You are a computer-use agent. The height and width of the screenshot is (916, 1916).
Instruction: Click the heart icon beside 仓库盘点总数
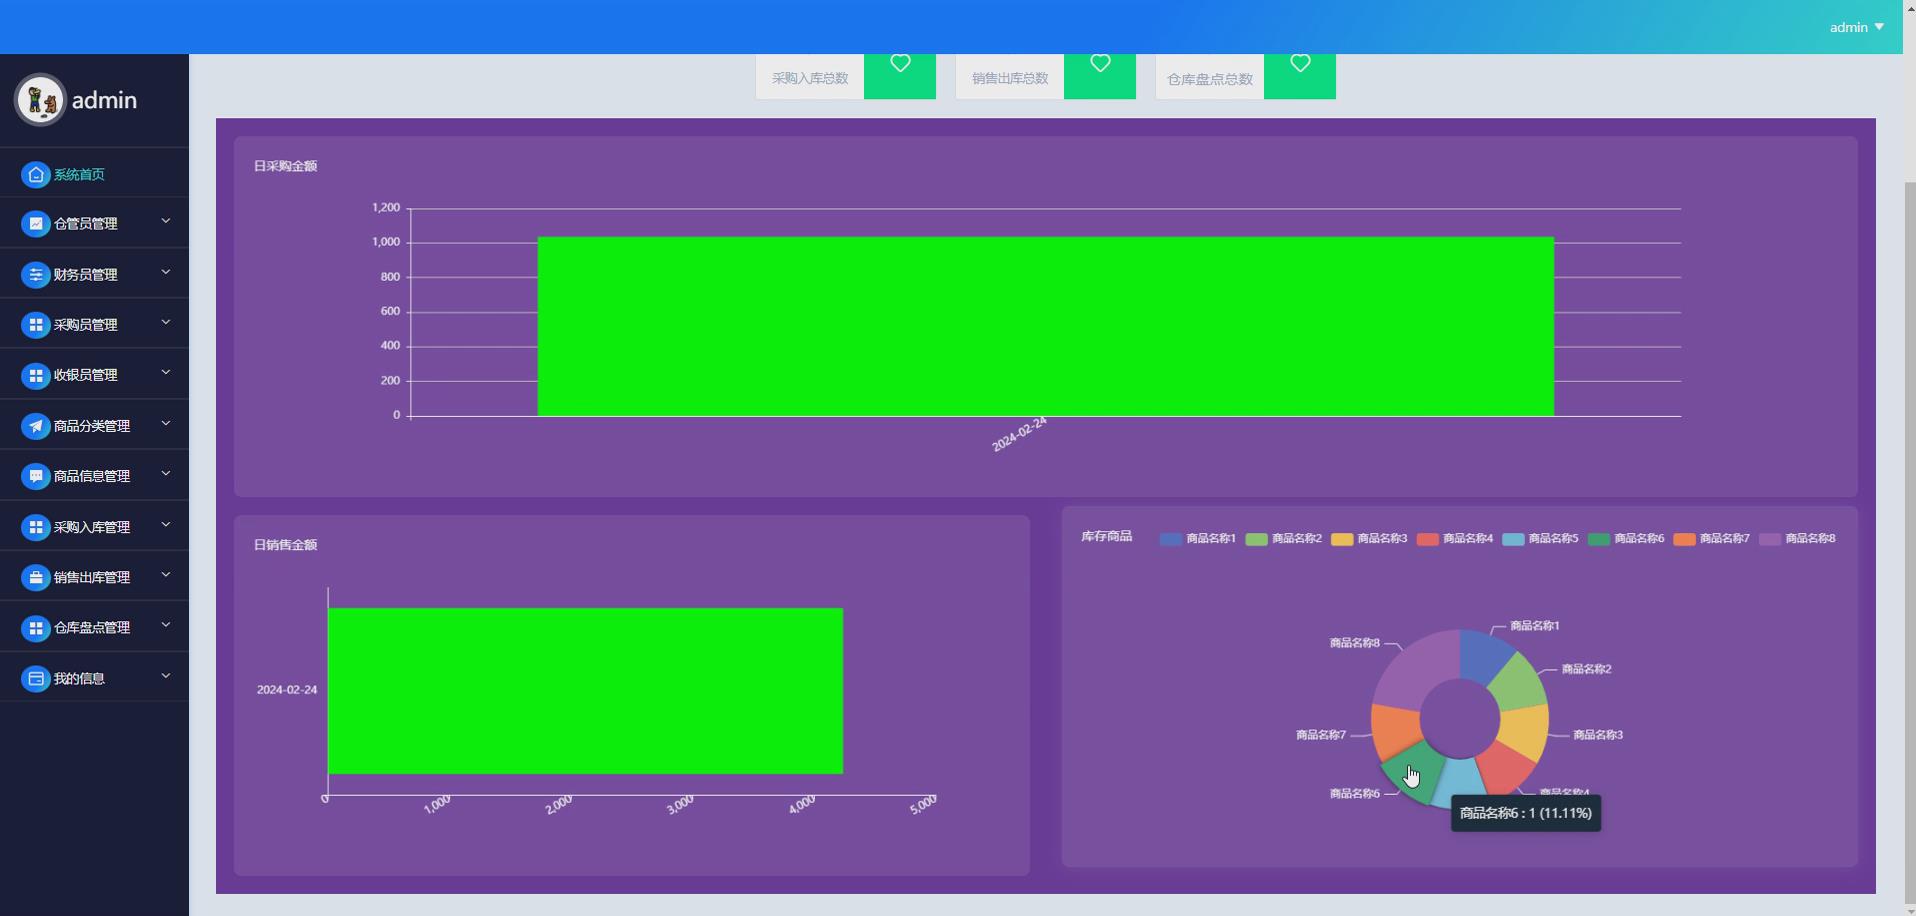pyautogui.click(x=1300, y=64)
